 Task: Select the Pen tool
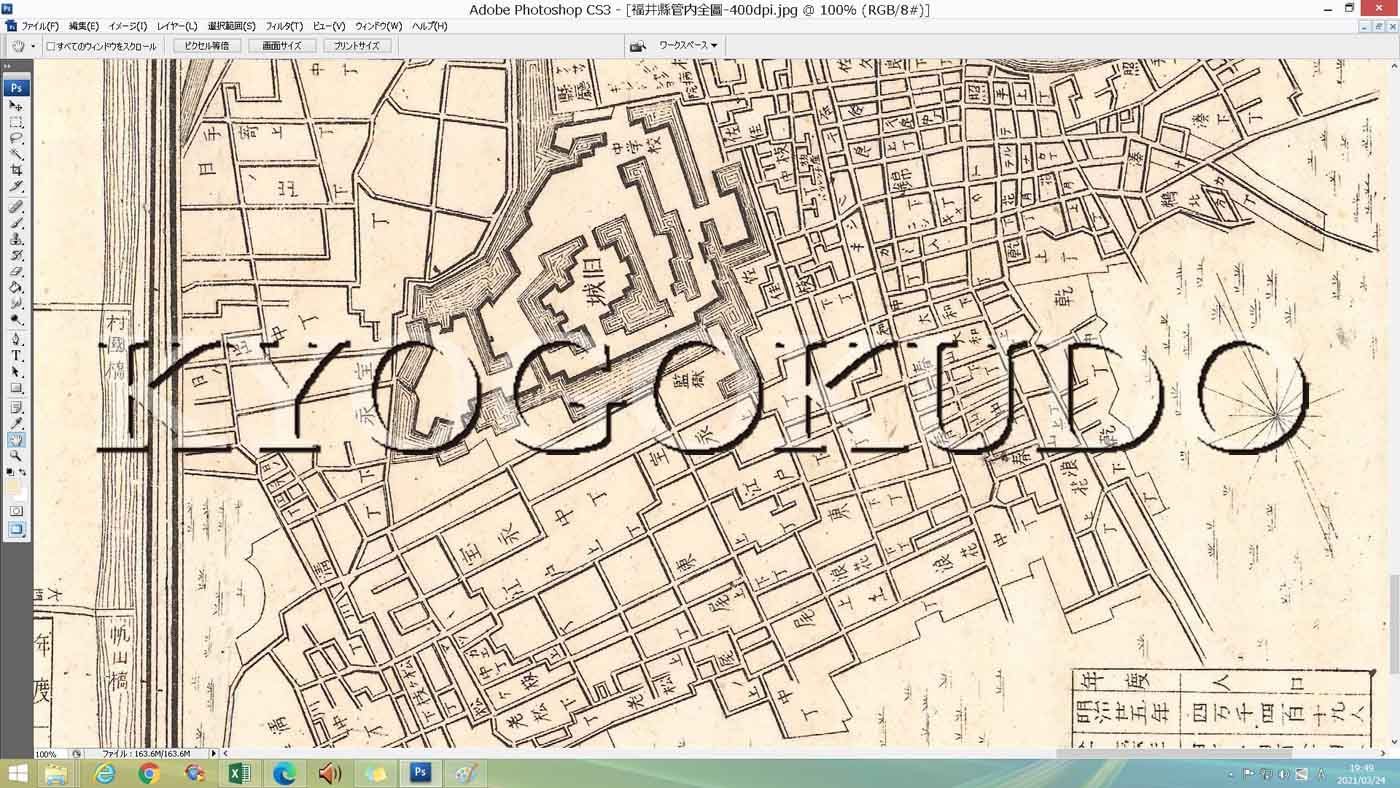tap(16, 339)
